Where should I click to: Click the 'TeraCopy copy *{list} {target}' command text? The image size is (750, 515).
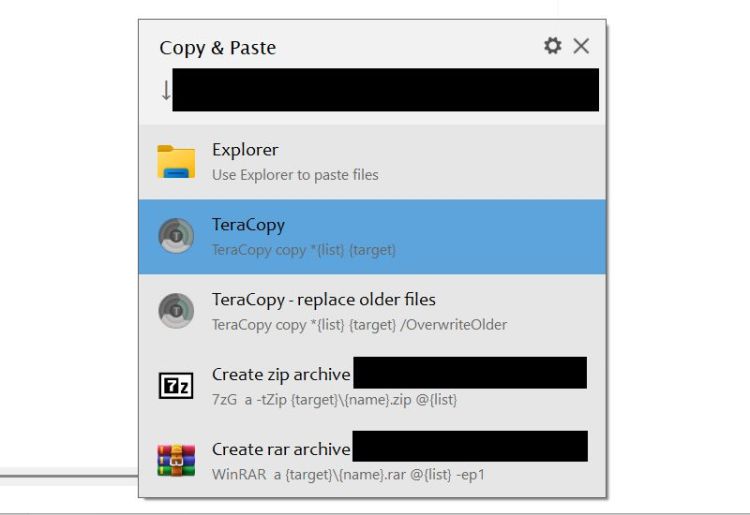[x=303, y=250]
